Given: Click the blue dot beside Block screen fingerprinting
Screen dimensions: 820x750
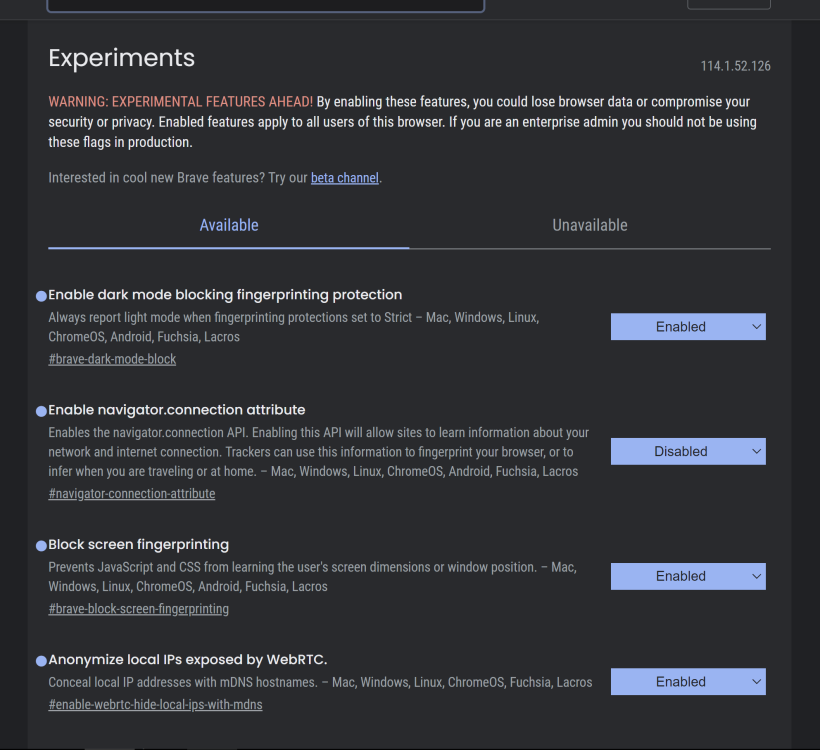Looking at the screenshot, I should pyautogui.click(x=42, y=546).
